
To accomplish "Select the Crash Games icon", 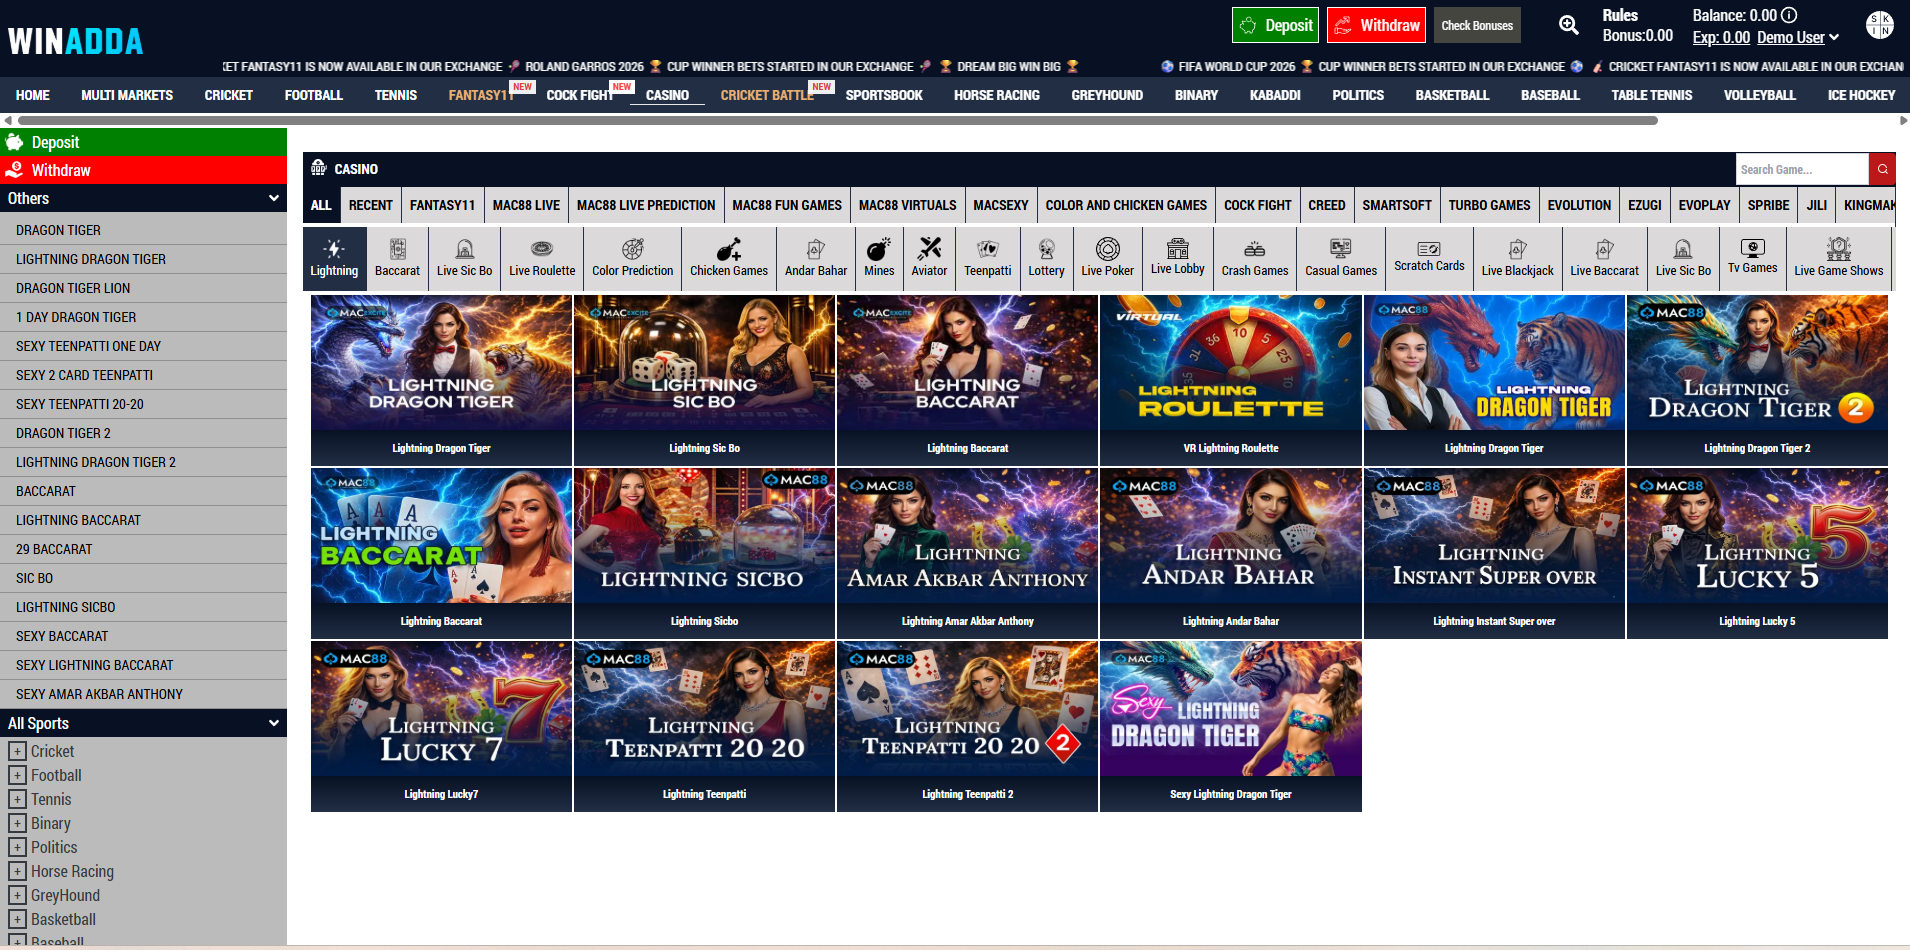I will pyautogui.click(x=1255, y=249).
